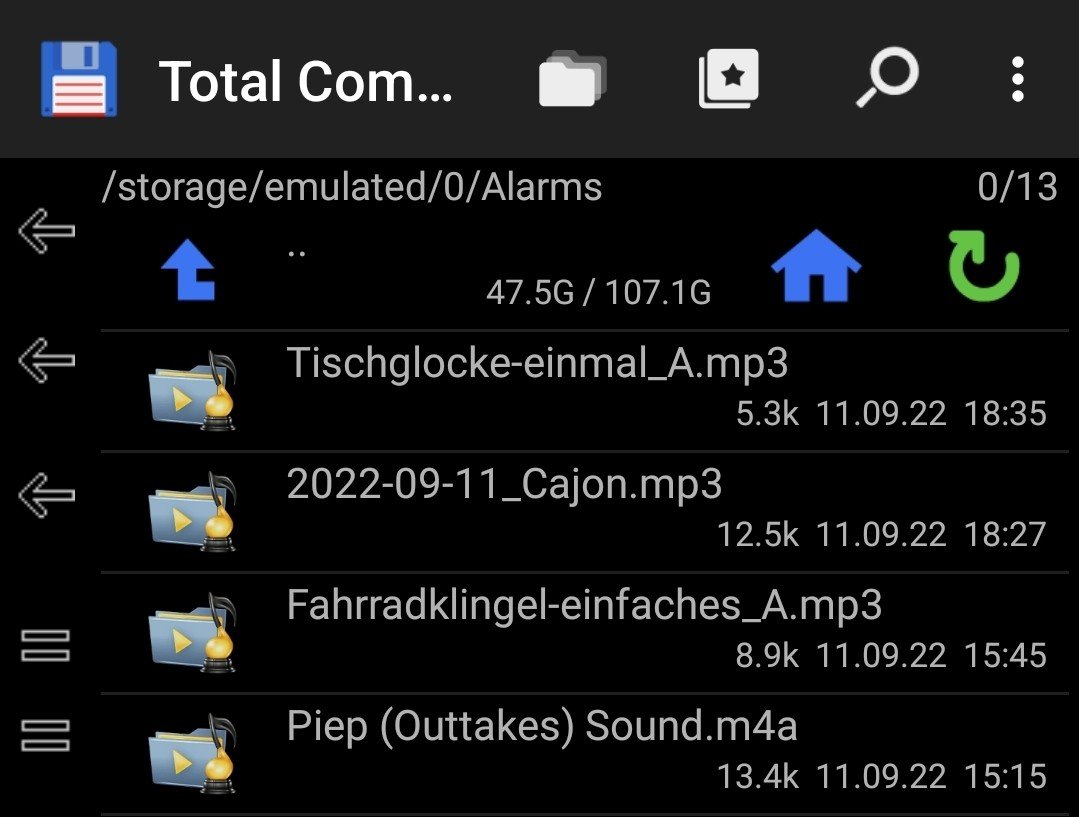The image size is (1079, 817).
Task: Tap the /storage/emulated/0/Alarms path text
Action: [352, 187]
